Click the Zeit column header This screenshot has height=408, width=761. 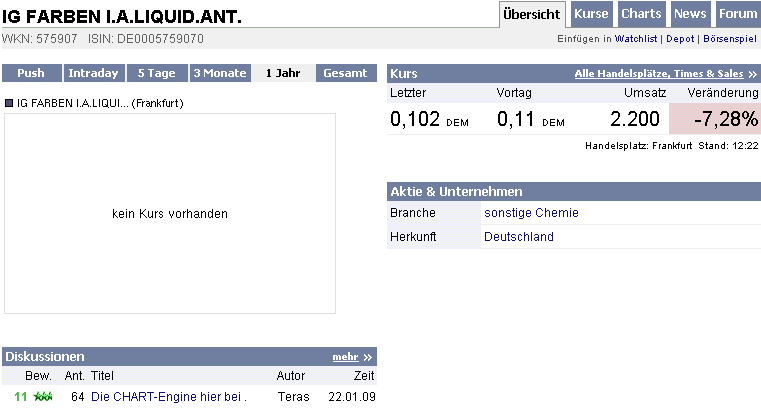pos(364,376)
